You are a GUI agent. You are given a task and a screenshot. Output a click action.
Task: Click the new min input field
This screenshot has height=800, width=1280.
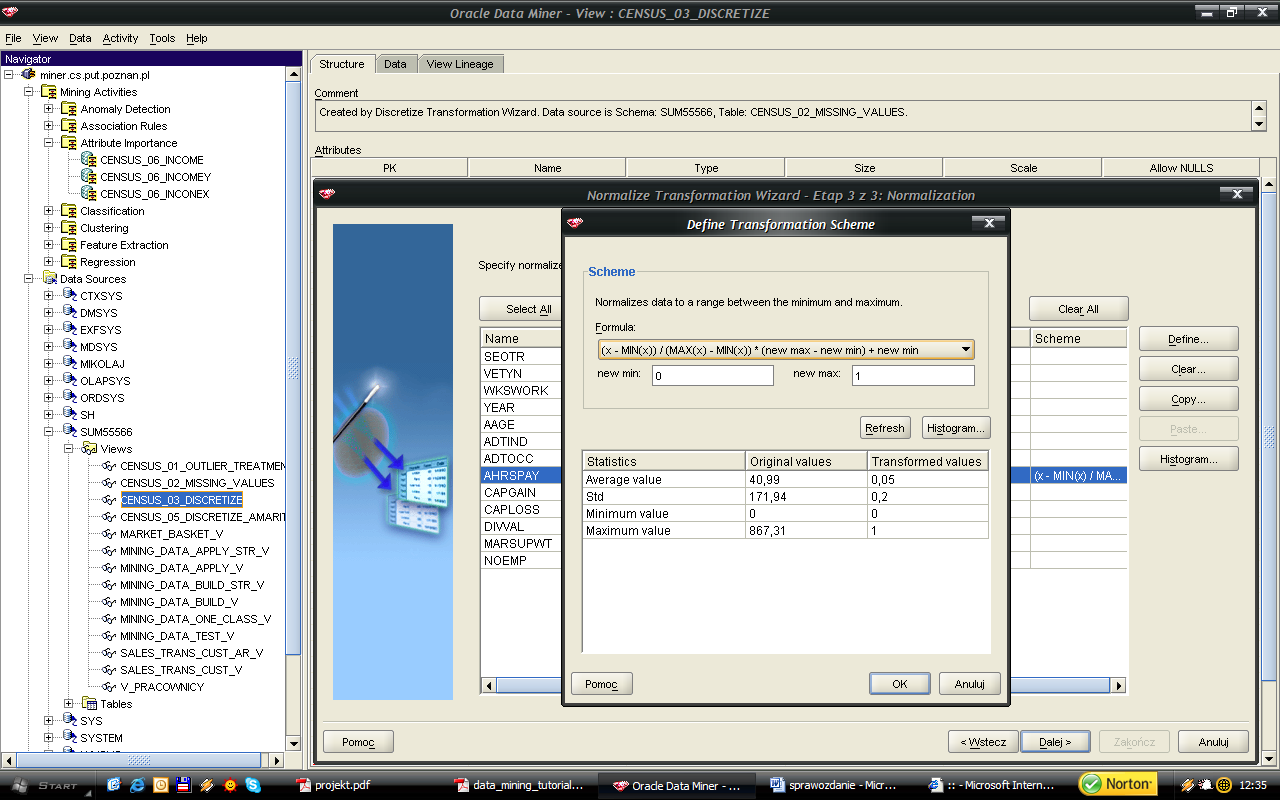coord(713,375)
